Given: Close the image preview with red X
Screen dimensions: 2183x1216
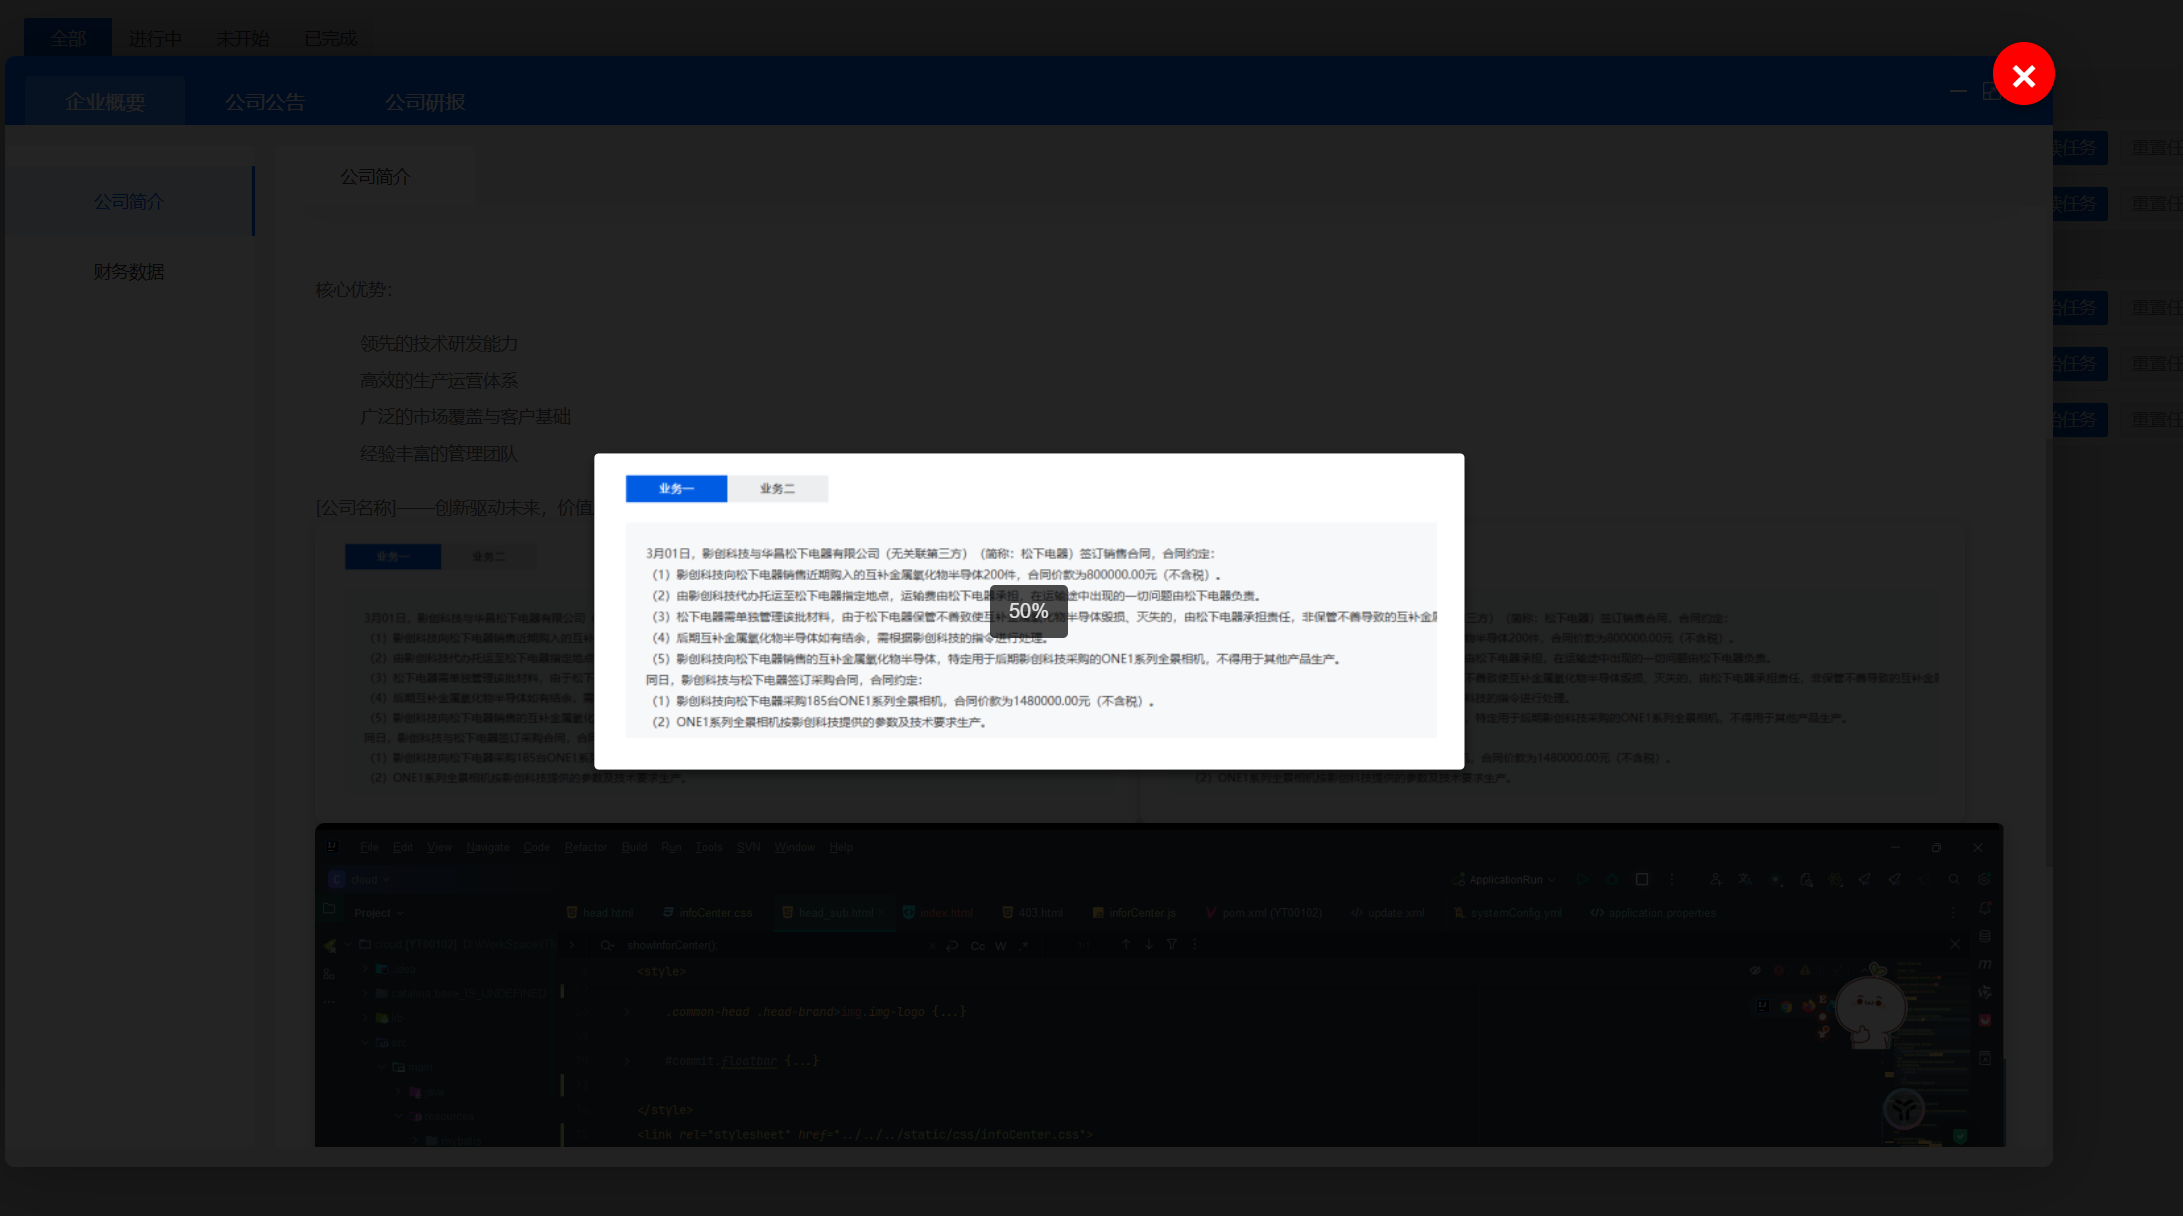Looking at the screenshot, I should coord(2023,74).
